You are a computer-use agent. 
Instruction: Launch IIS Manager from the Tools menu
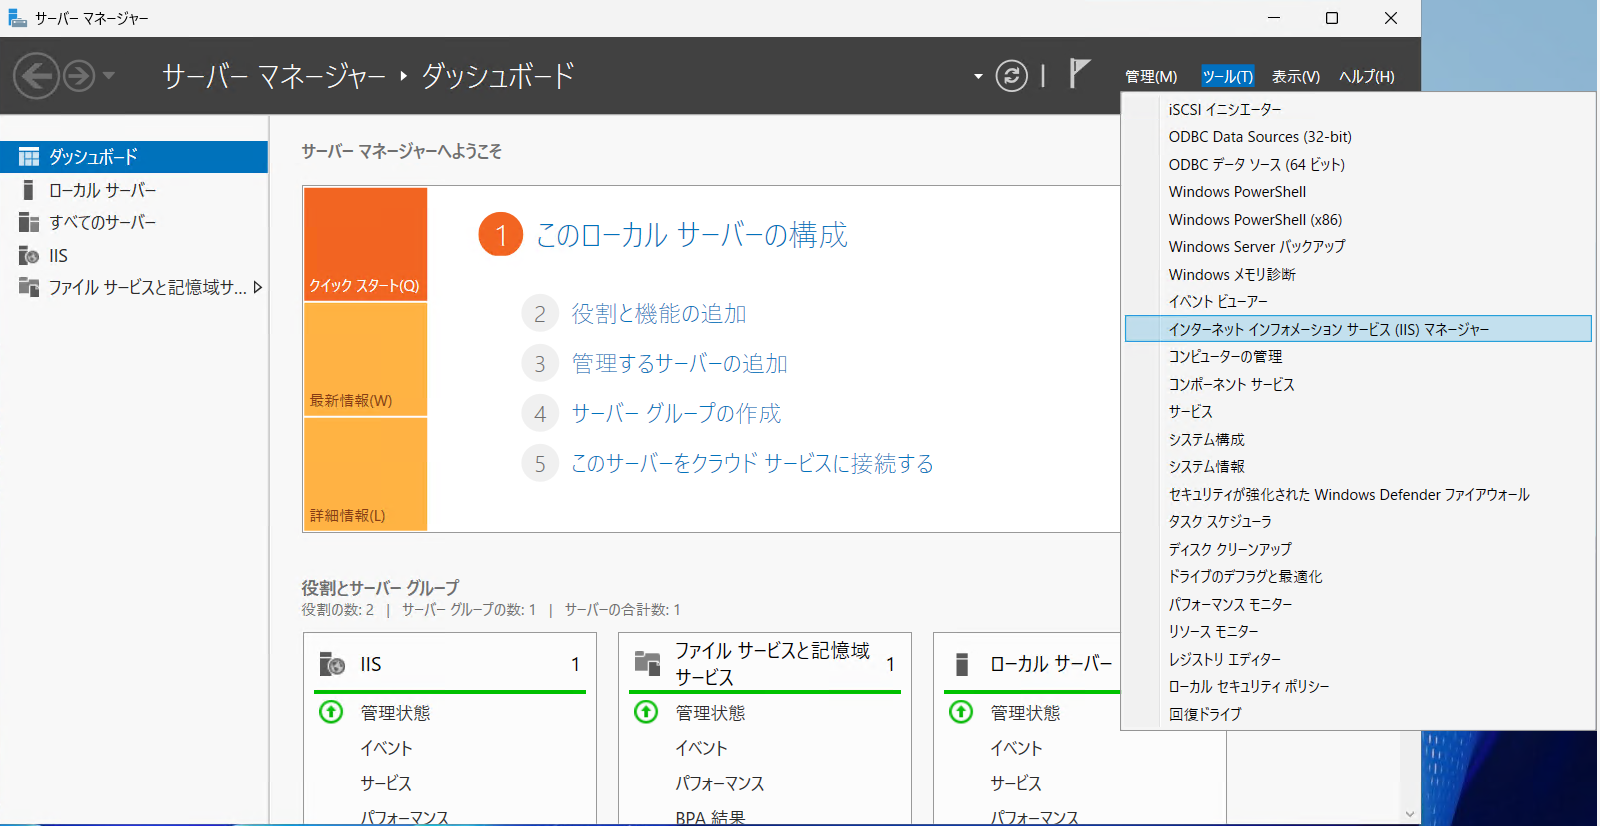(1328, 329)
